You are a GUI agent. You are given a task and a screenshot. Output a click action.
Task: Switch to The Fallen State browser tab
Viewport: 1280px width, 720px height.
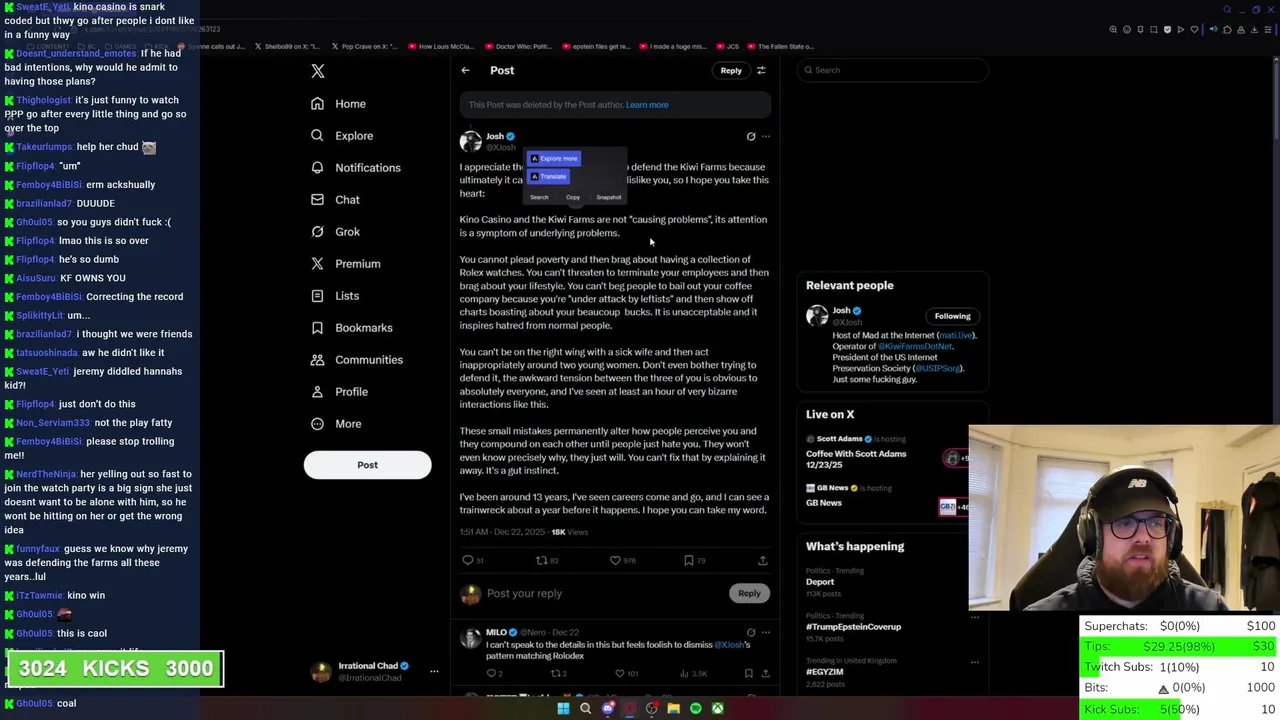783,47
